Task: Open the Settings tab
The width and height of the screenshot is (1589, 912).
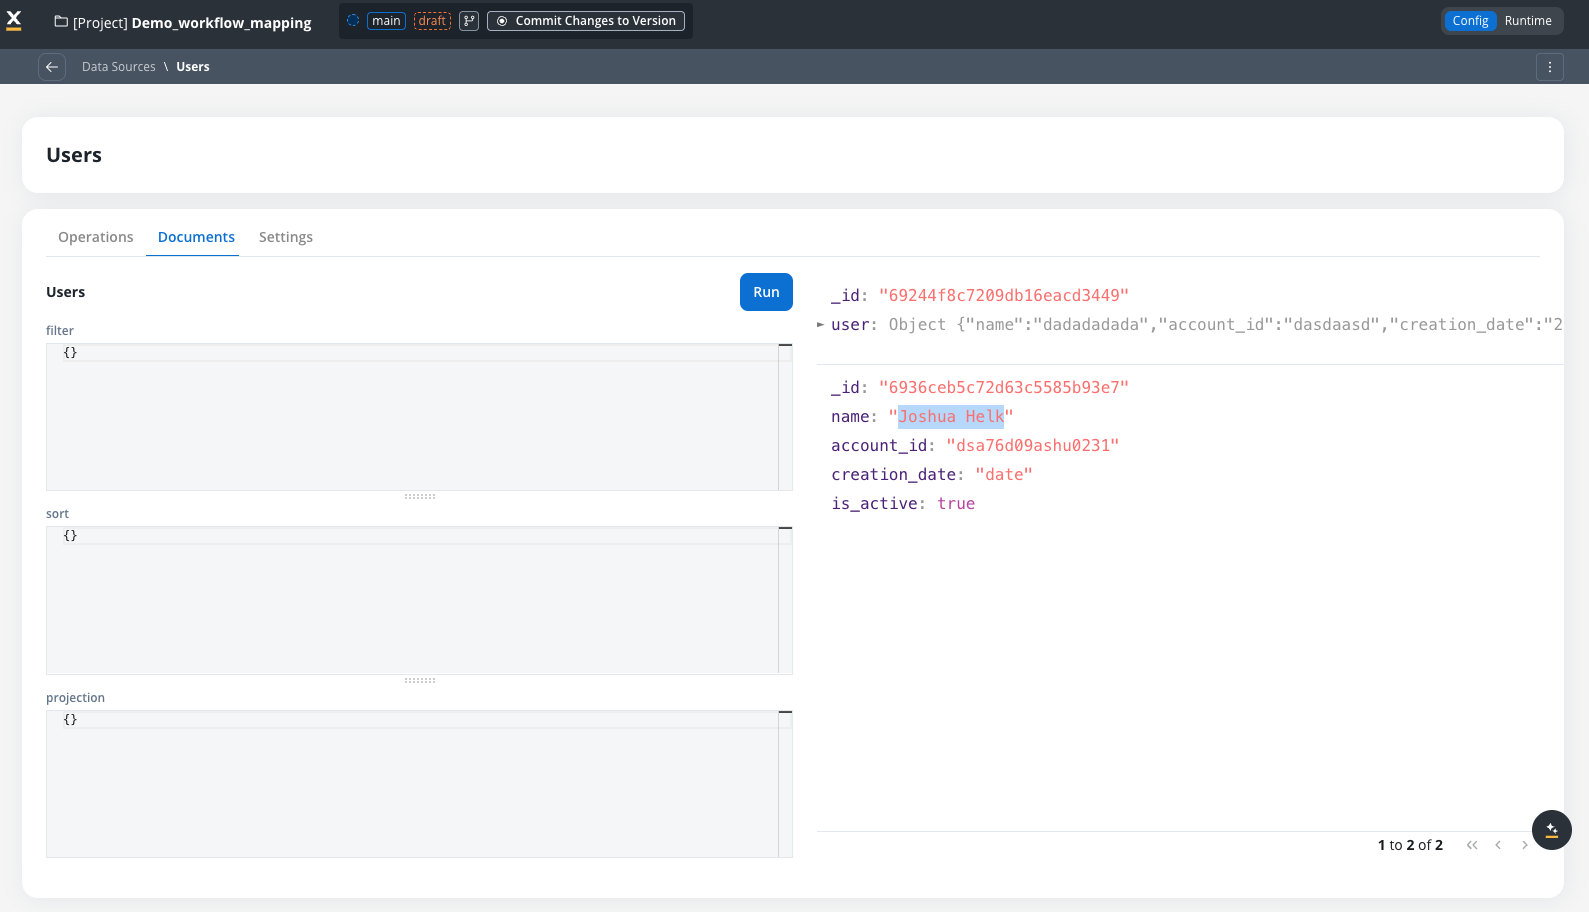Action: (x=285, y=237)
